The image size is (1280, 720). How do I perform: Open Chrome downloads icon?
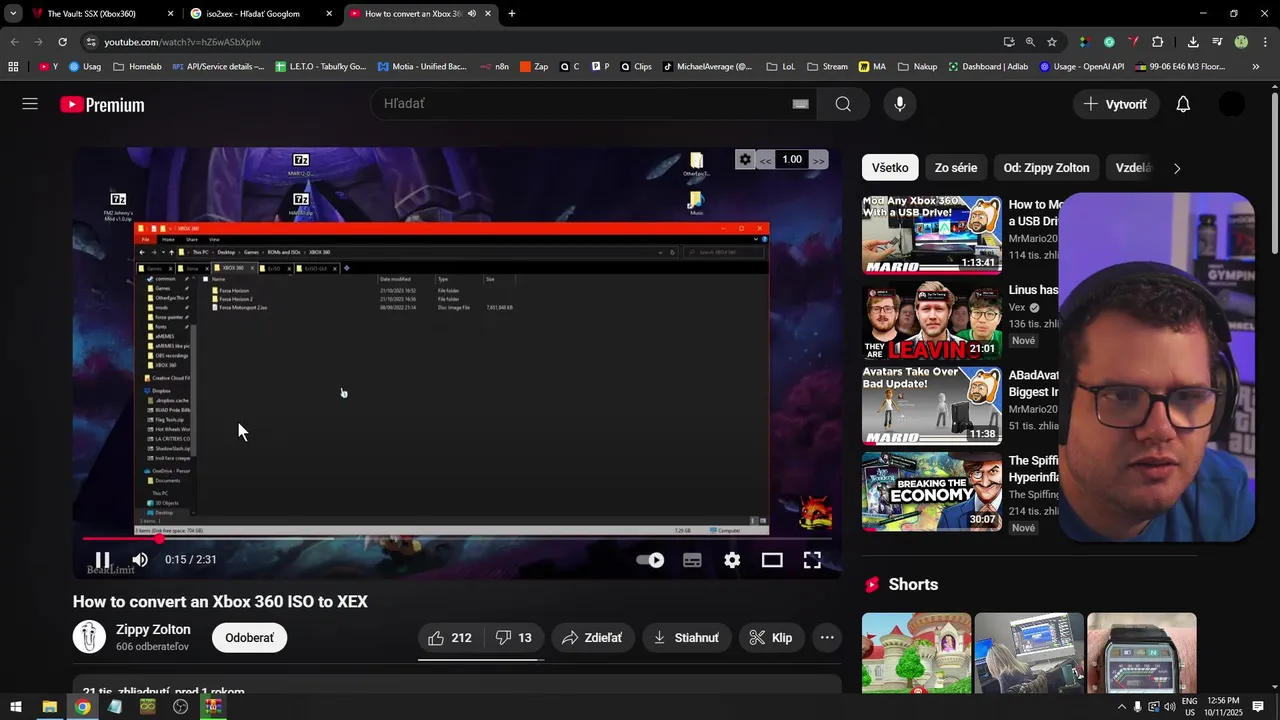(1193, 42)
